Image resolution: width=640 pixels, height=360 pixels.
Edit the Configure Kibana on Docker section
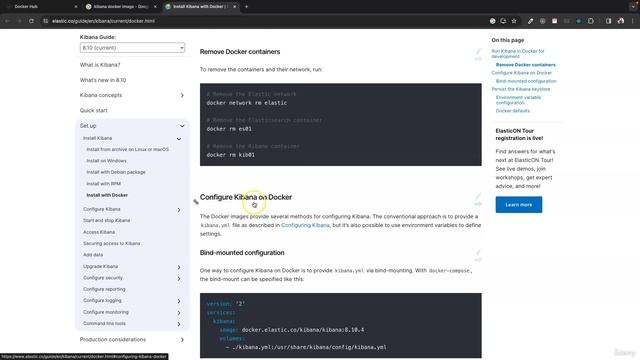click(x=478, y=199)
